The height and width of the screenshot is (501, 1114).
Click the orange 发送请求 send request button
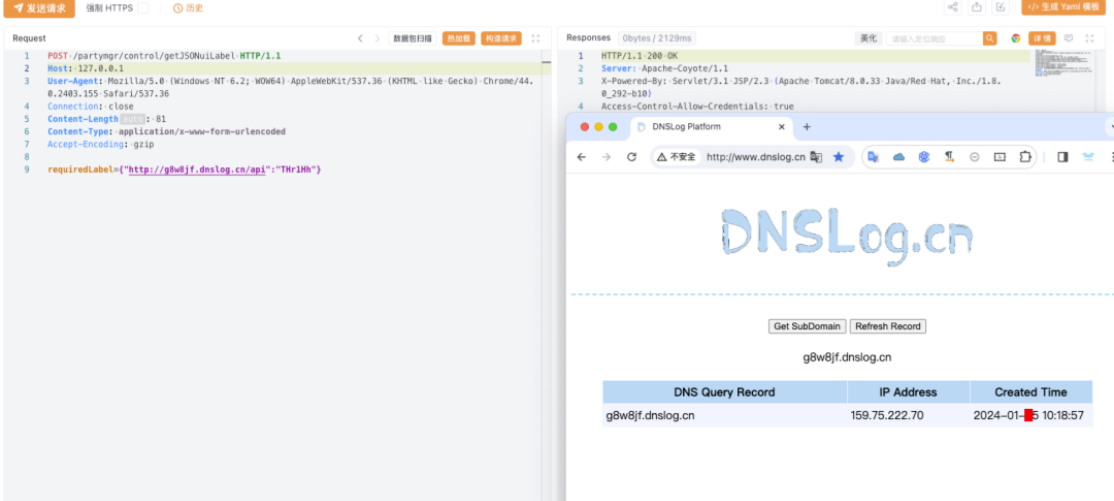(x=39, y=9)
